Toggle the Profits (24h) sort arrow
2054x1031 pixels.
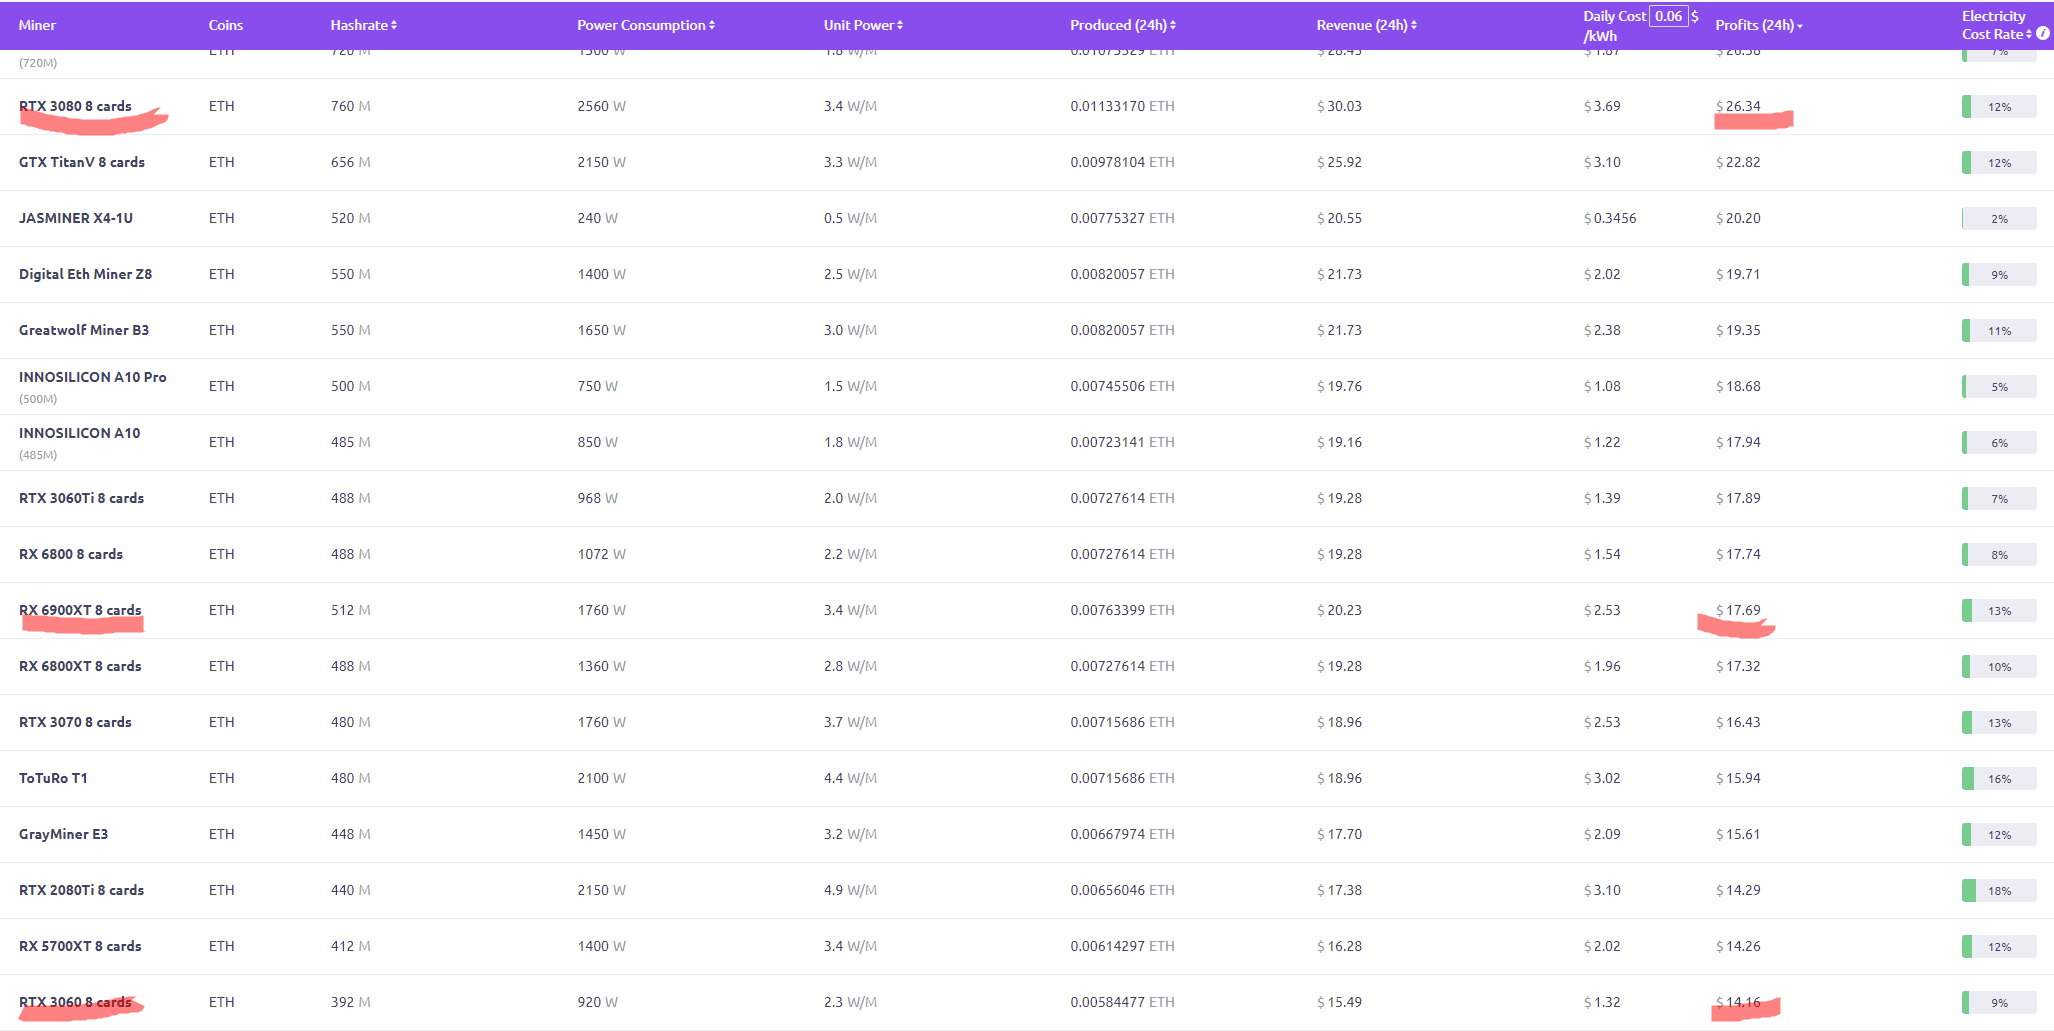pyautogui.click(x=1800, y=26)
